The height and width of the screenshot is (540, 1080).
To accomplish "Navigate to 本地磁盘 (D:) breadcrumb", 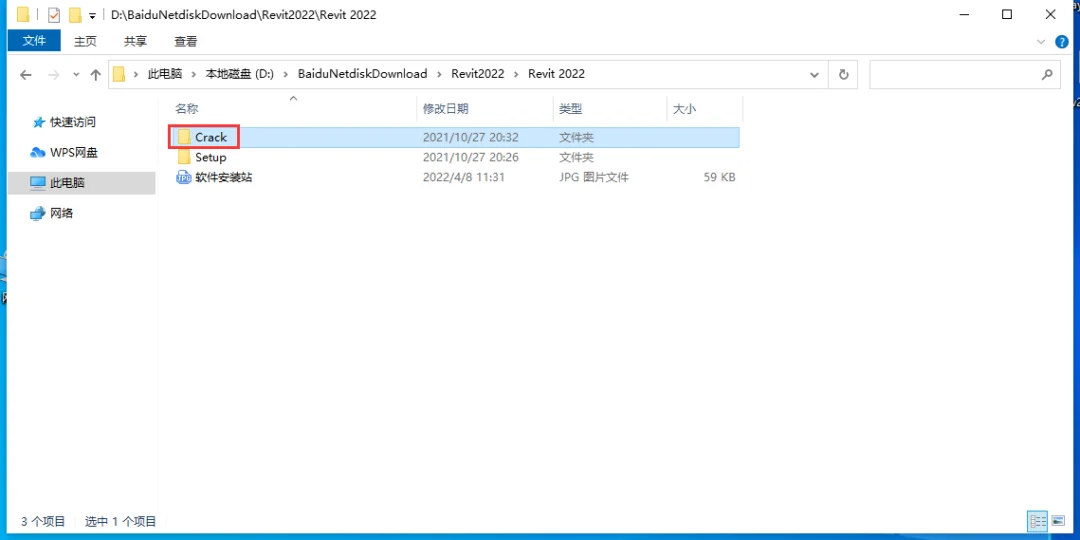I will click(240, 74).
